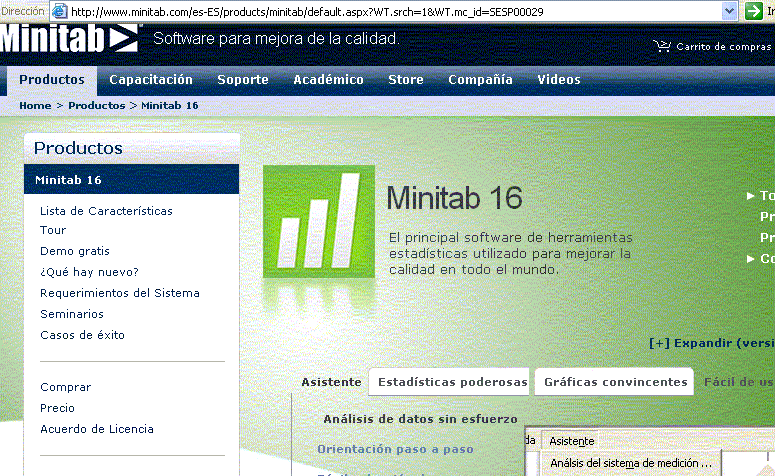This screenshot has width=775, height=476.
Task: Open the Seminarios link
Action: (x=72, y=314)
